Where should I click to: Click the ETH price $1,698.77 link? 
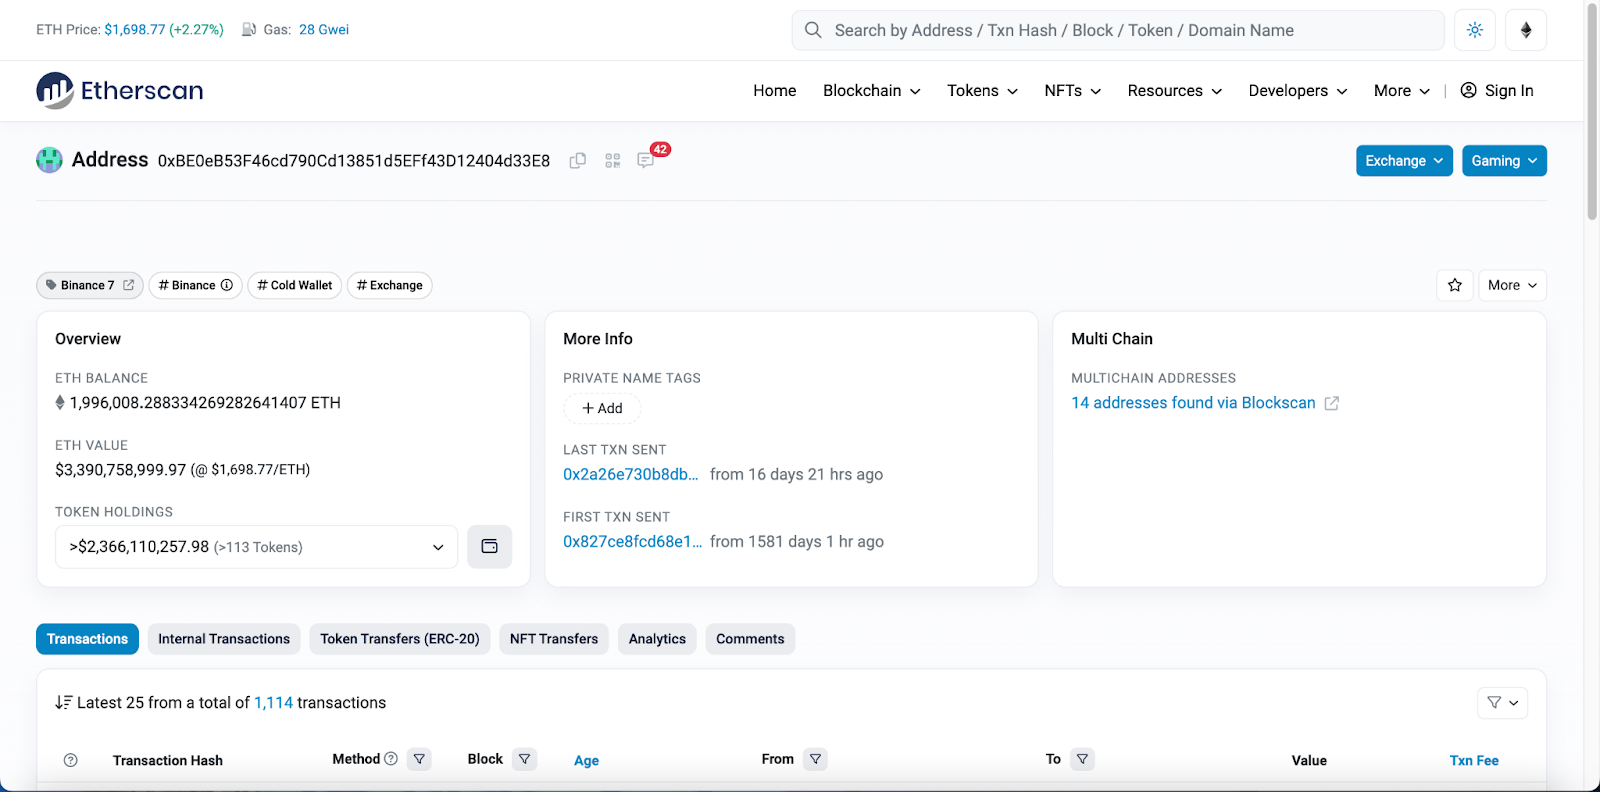tap(164, 30)
